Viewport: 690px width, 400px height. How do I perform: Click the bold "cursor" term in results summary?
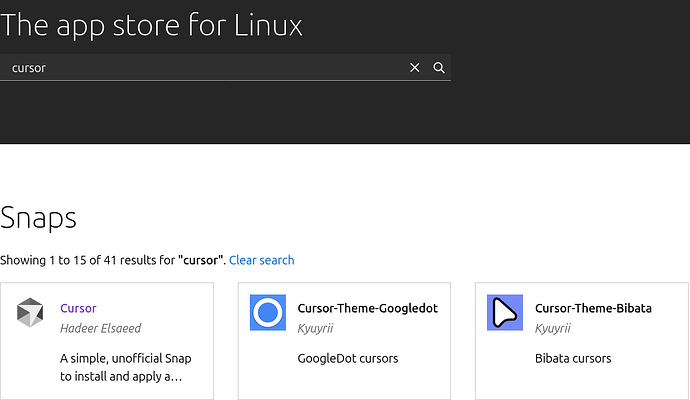coord(201,260)
